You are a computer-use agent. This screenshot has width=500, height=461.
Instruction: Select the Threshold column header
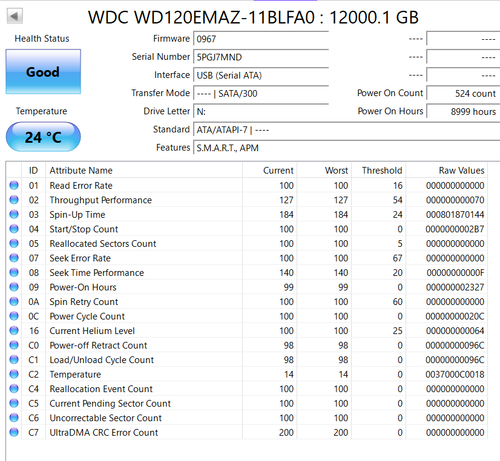(379, 170)
